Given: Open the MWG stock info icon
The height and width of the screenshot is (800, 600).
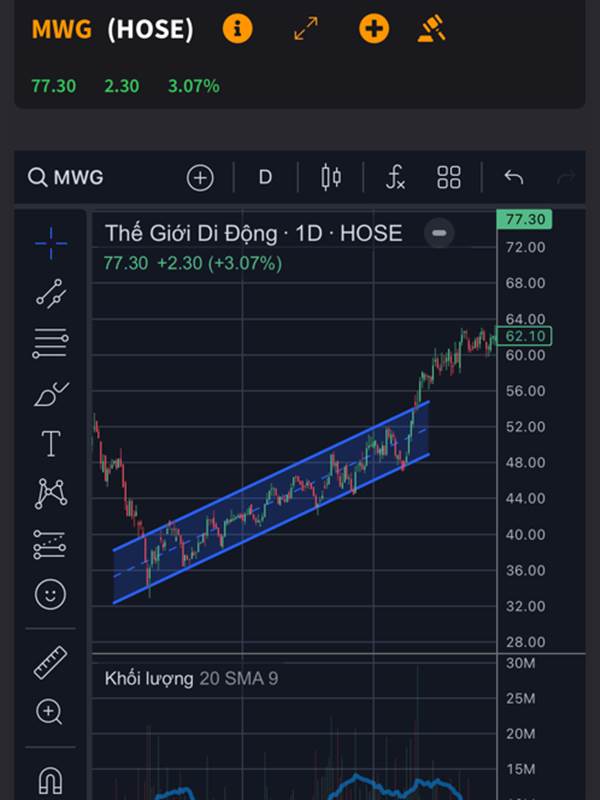Looking at the screenshot, I should point(237,29).
